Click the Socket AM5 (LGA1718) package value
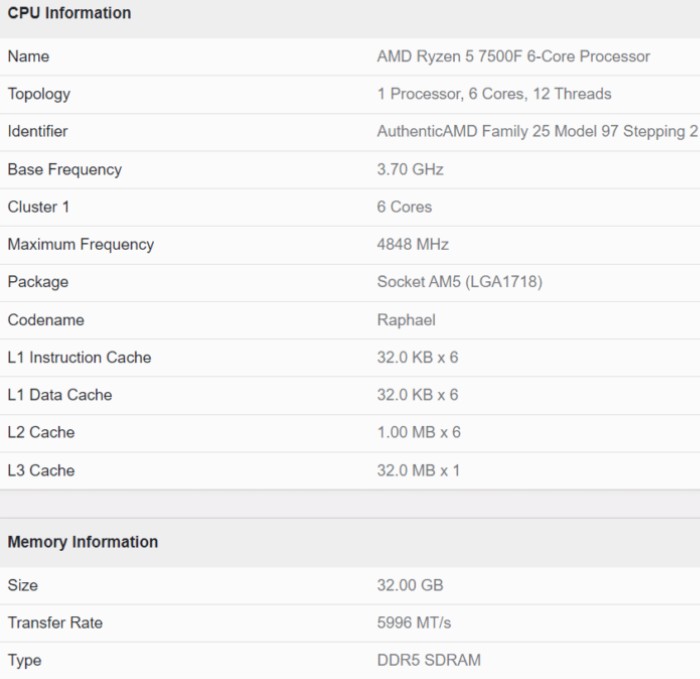 459,282
